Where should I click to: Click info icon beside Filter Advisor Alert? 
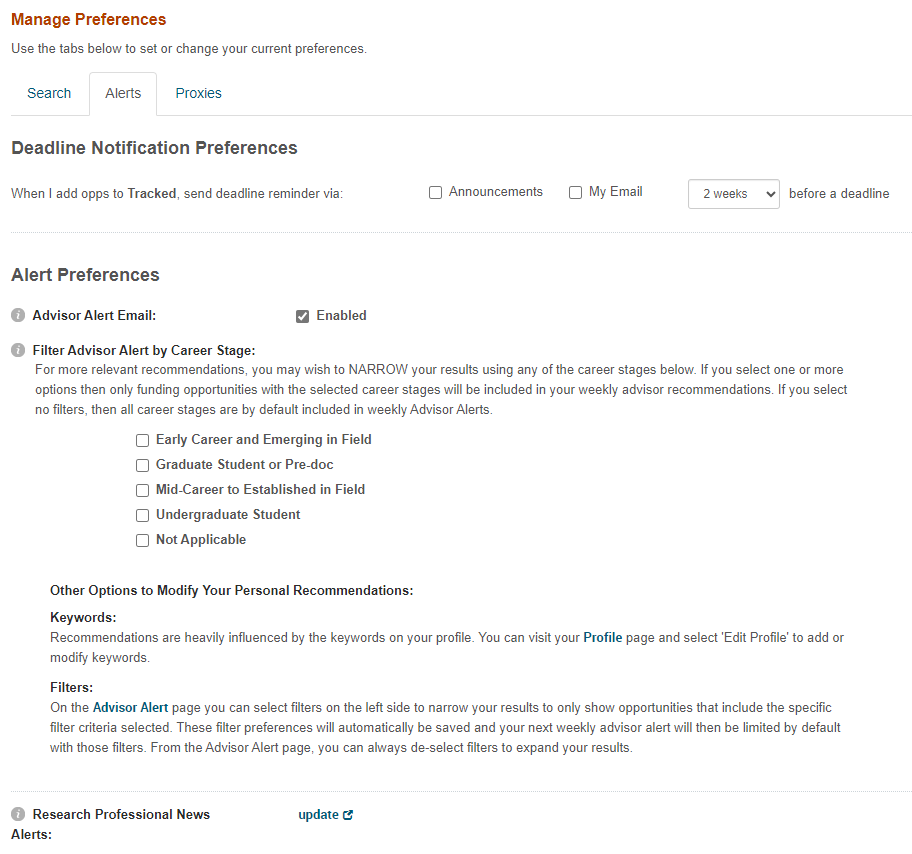18,351
